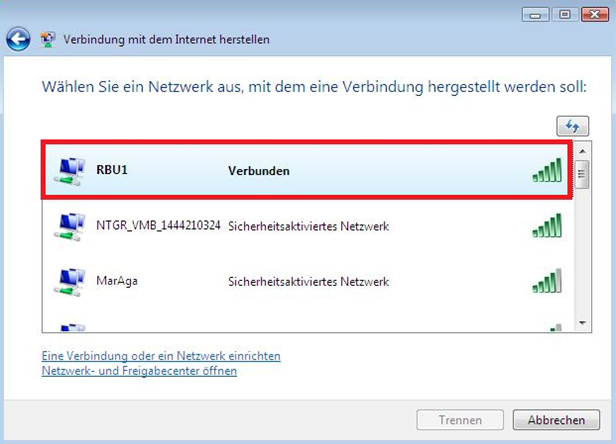Screen dimensions: 616x444
Task: Select the RBU1 network name
Action: pyautogui.click(x=112, y=170)
